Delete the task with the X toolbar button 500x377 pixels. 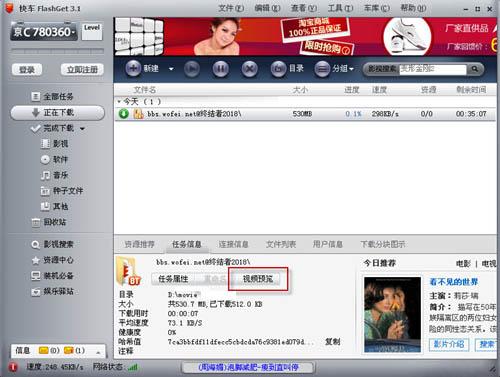[249, 69]
